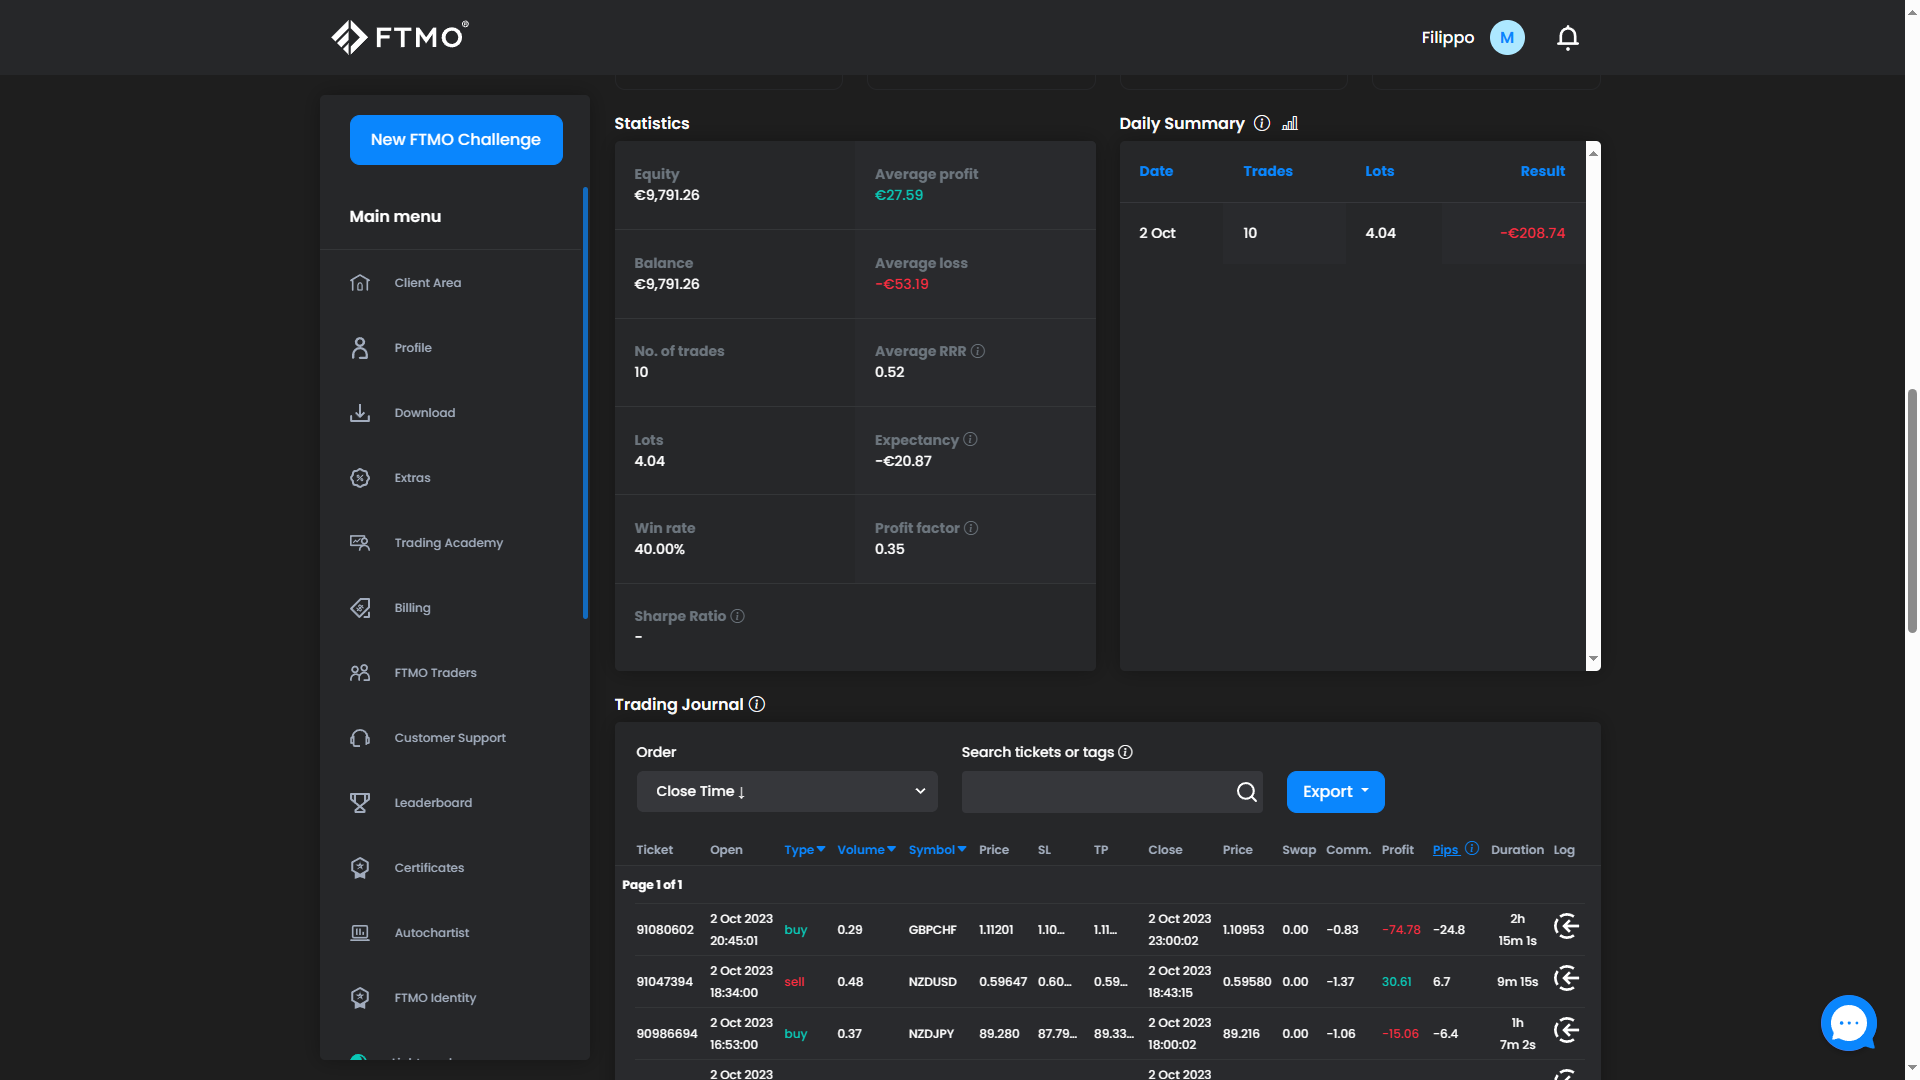Click the search tickets or tags field
This screenshot has width=1920, height=1080.
(x=1095, y=792)
